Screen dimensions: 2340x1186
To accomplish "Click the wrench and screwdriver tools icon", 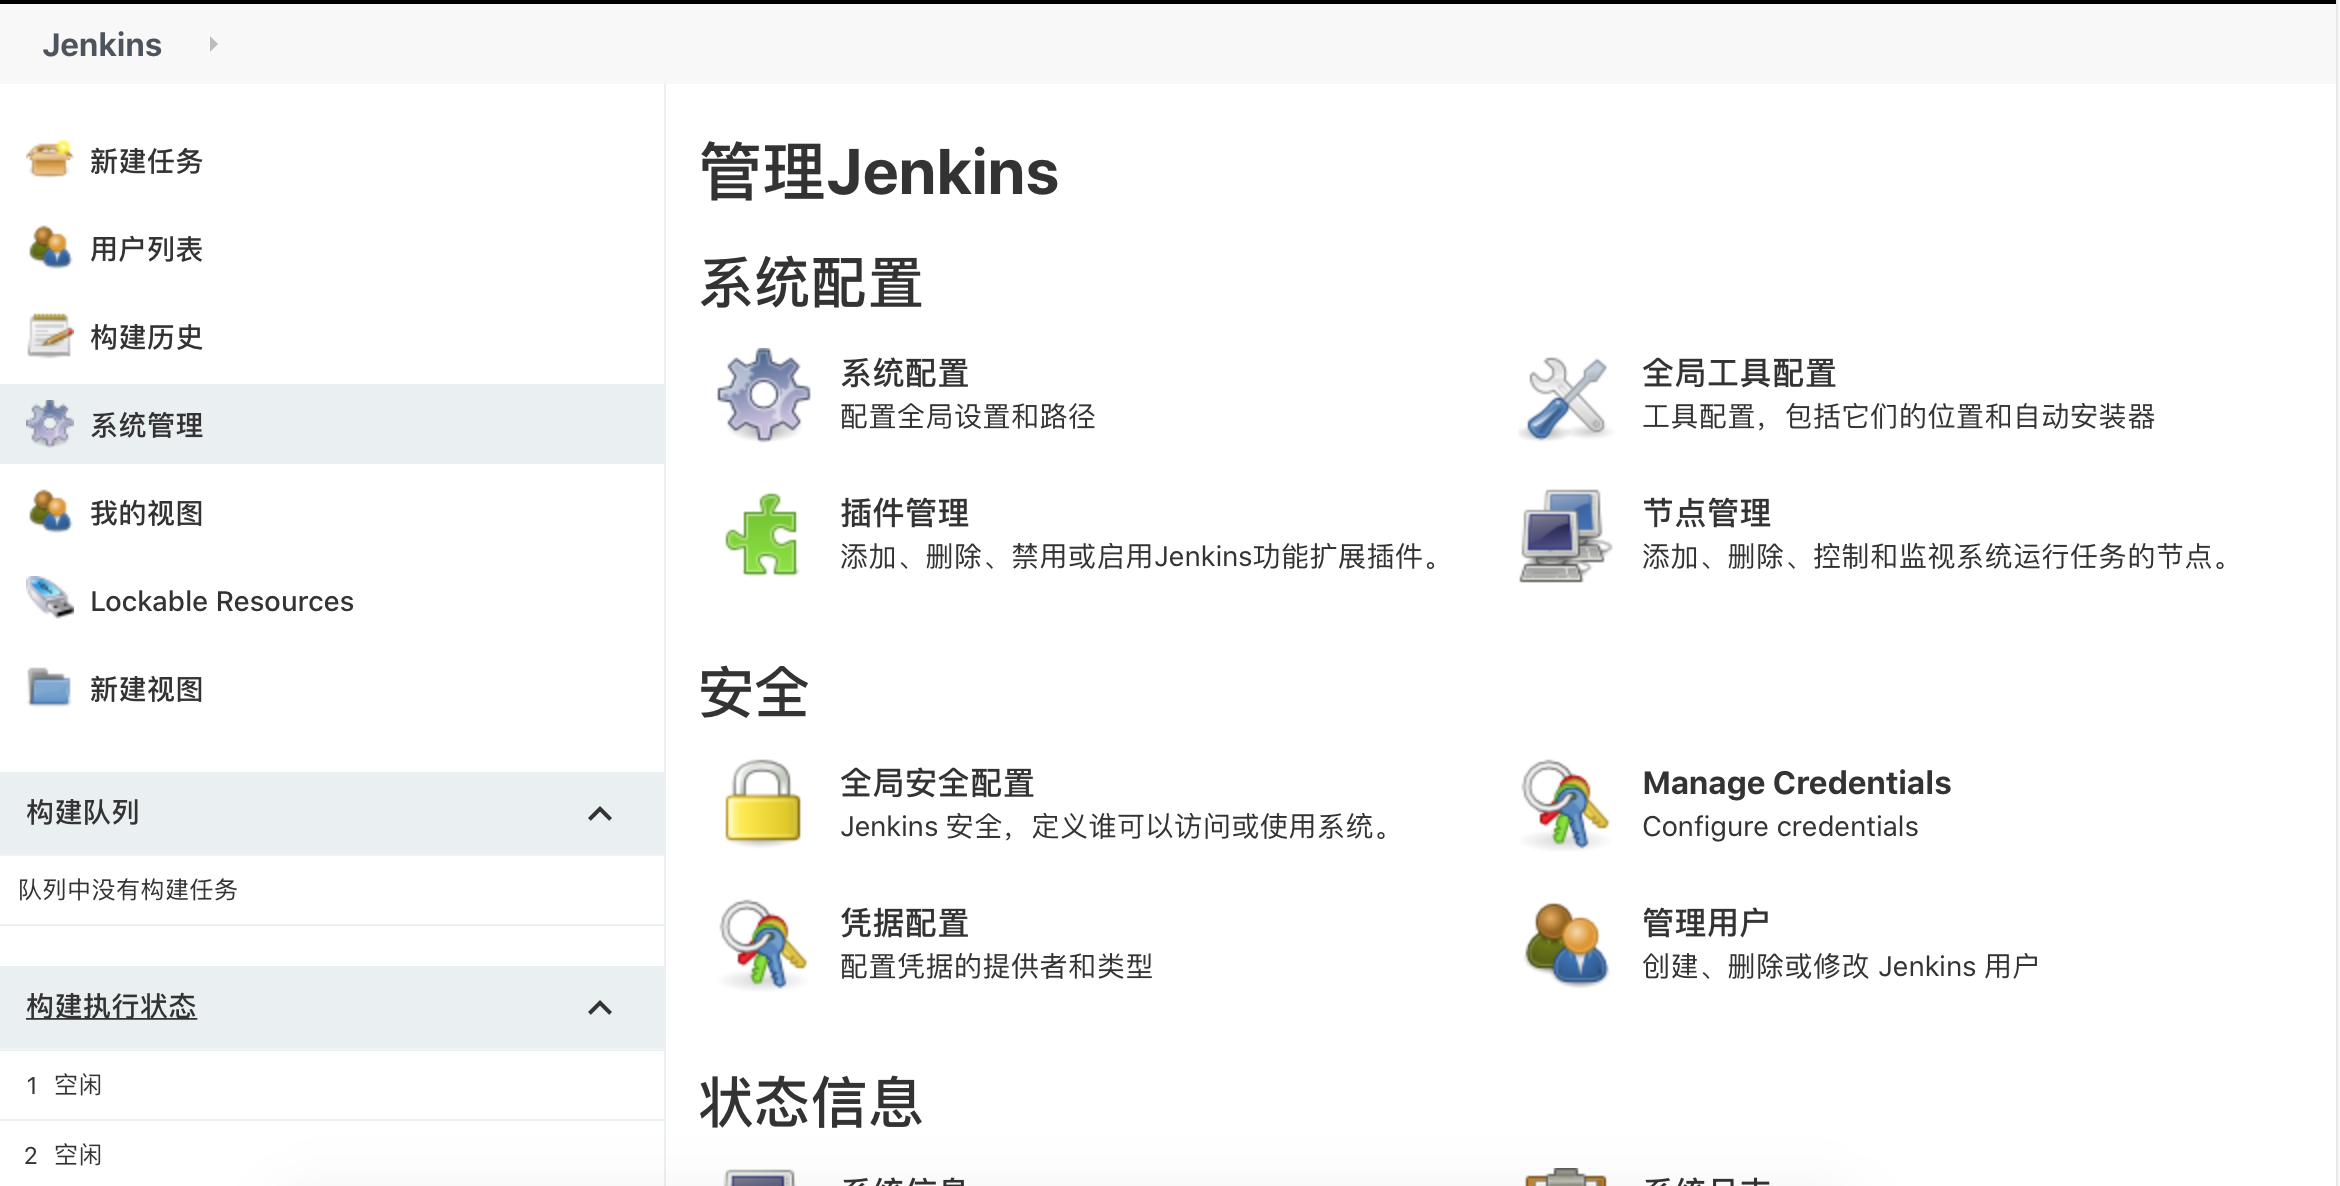I will [x=1566, y=397].
